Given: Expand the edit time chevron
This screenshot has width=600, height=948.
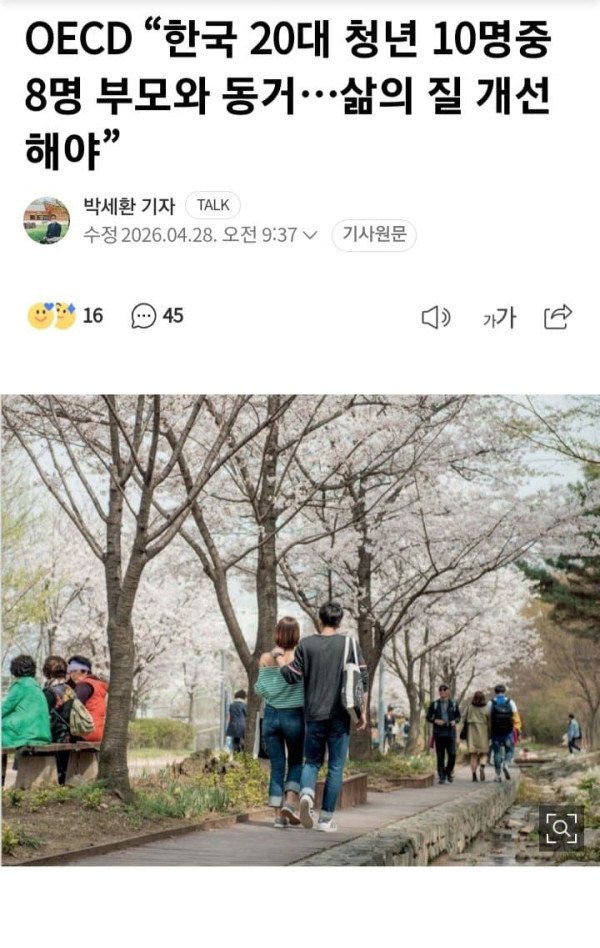Looking at the screenshot, I should pos(310,235).
